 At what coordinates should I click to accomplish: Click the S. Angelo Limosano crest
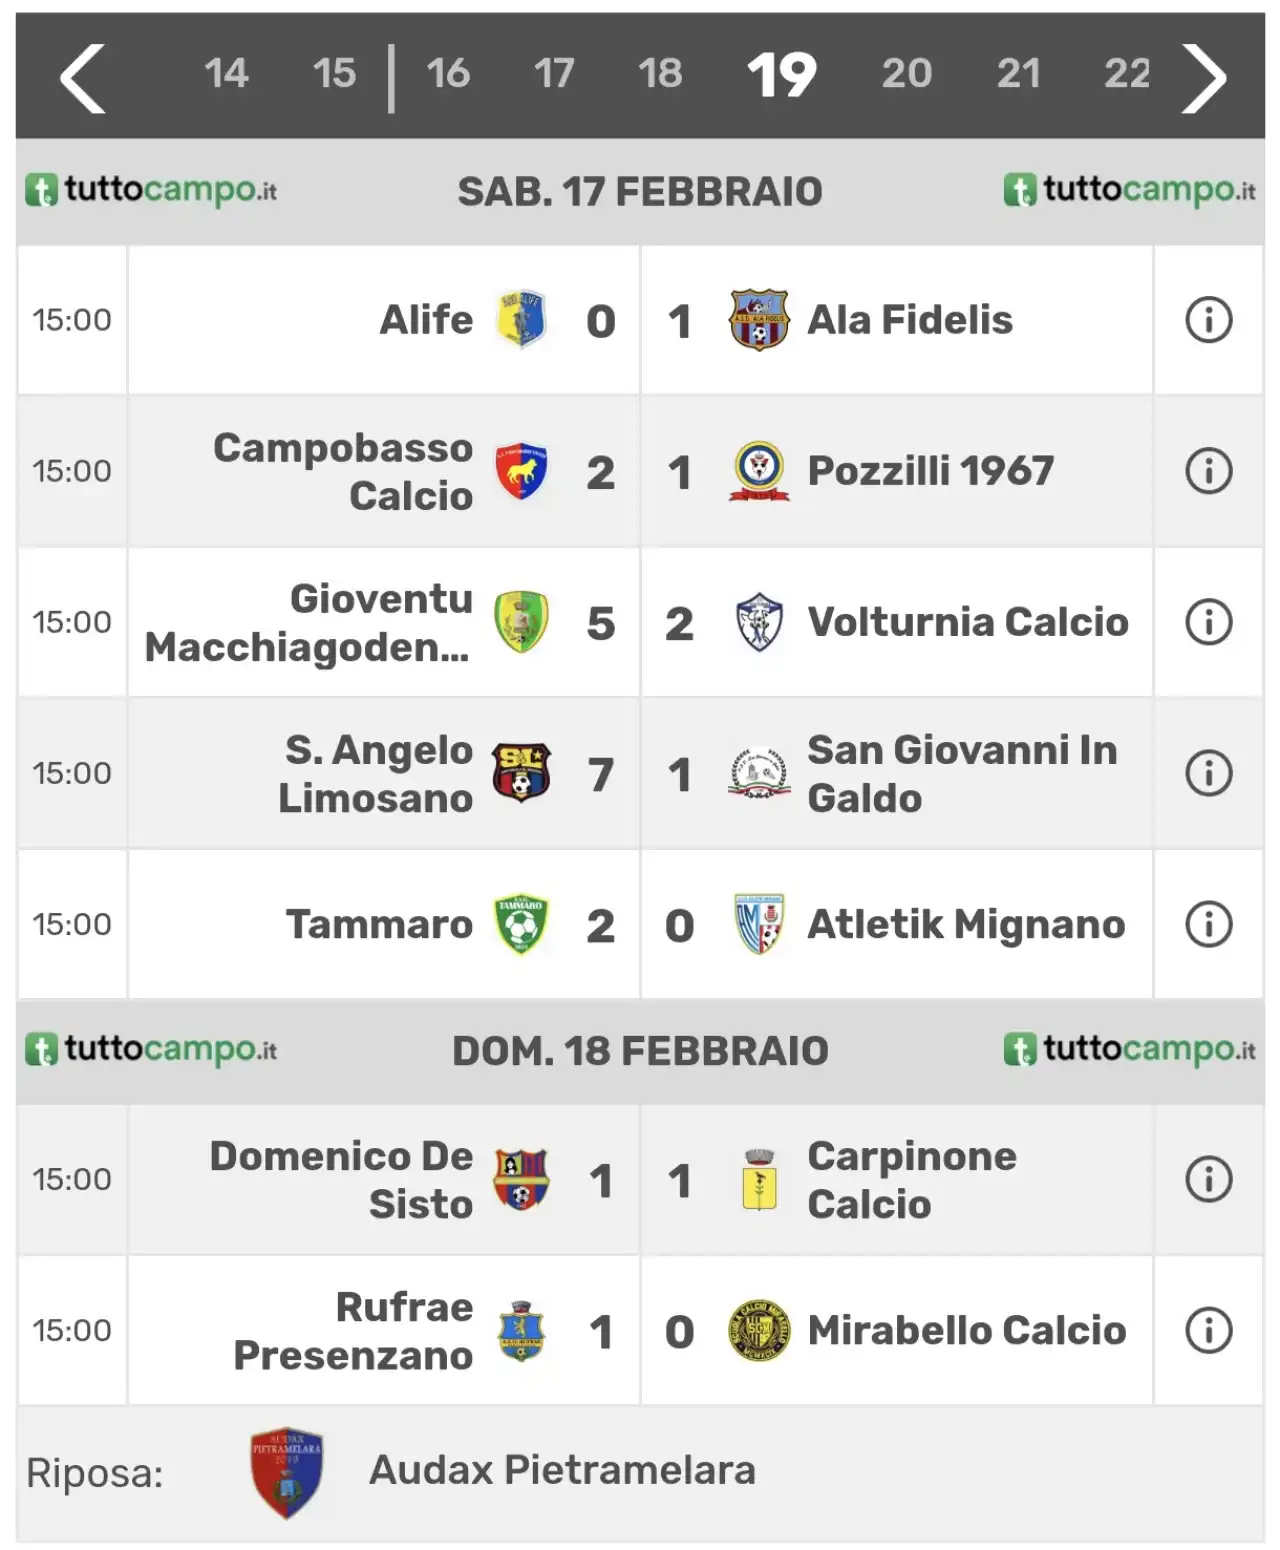tap(521, 773)
